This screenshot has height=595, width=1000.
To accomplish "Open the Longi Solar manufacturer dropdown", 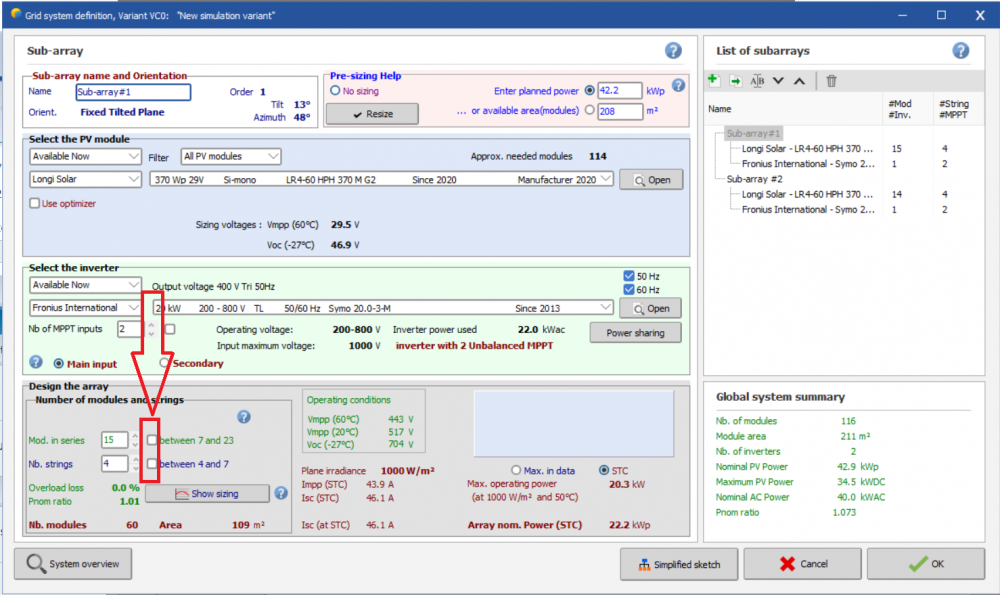I will [85, 180].
